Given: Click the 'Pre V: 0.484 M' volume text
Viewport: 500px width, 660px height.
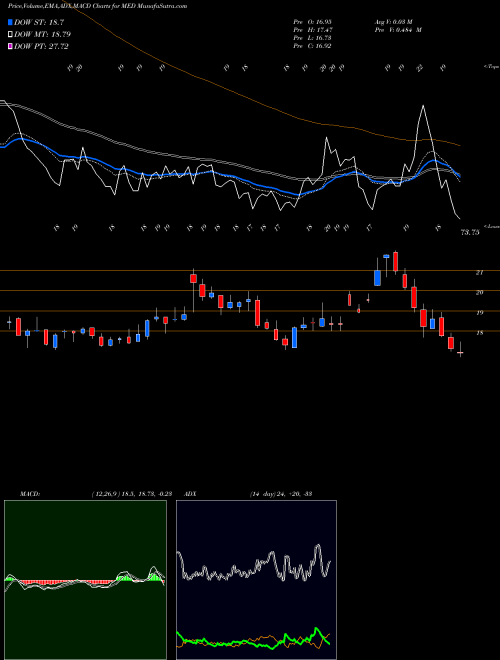Looking at the screenshot, I should click(x=398, y=30).
